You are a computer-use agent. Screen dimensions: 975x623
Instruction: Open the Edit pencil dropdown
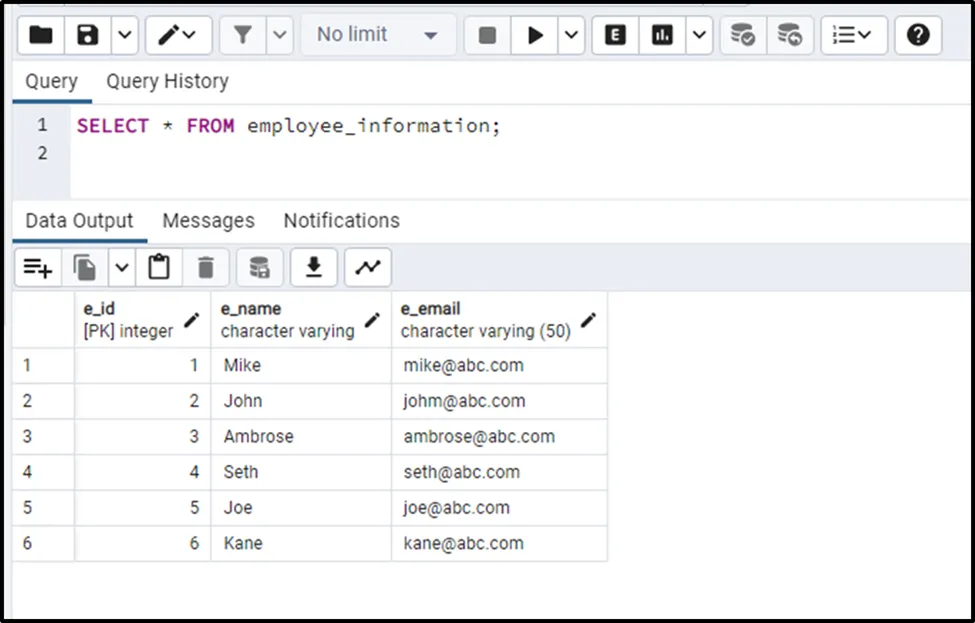click(178, 35)
